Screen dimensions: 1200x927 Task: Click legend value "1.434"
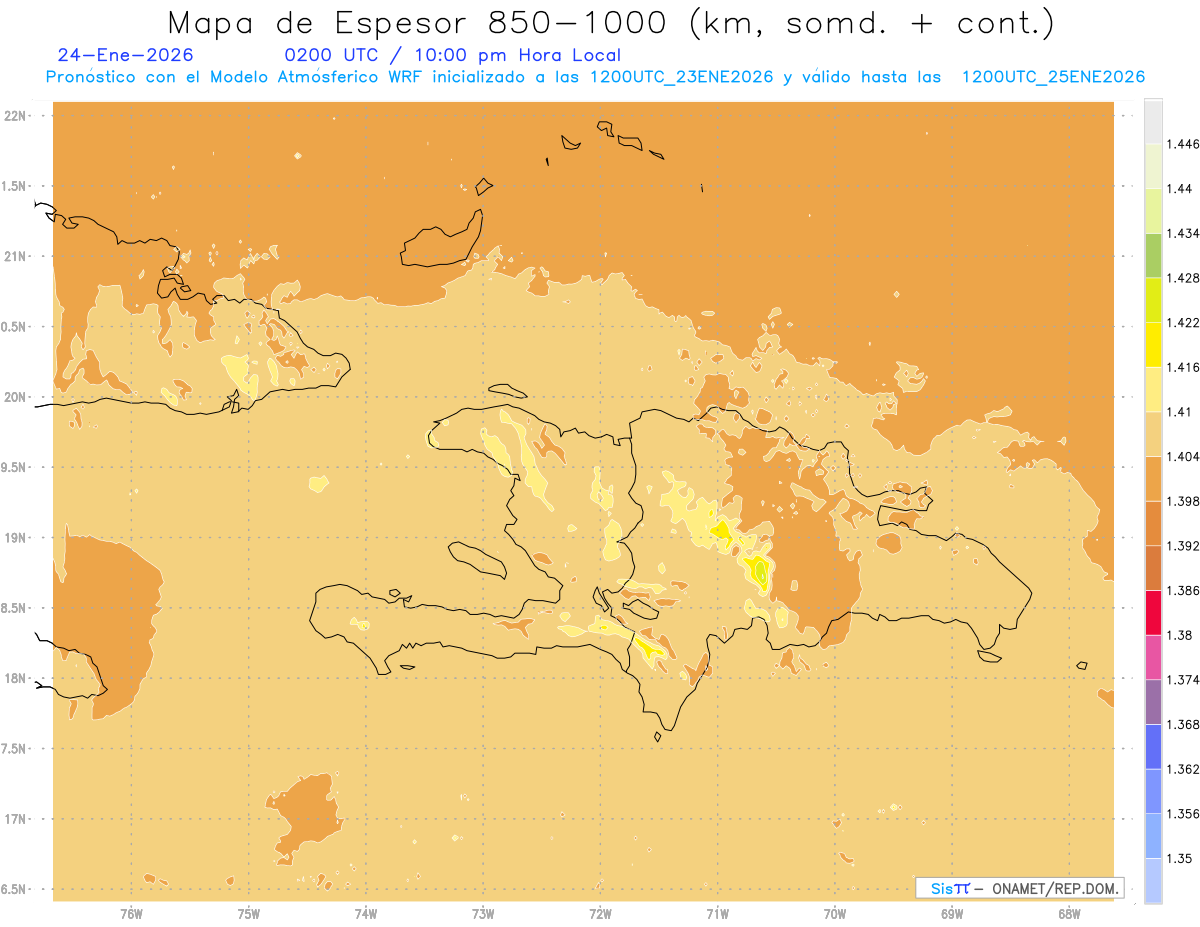tap(1183, 233)
